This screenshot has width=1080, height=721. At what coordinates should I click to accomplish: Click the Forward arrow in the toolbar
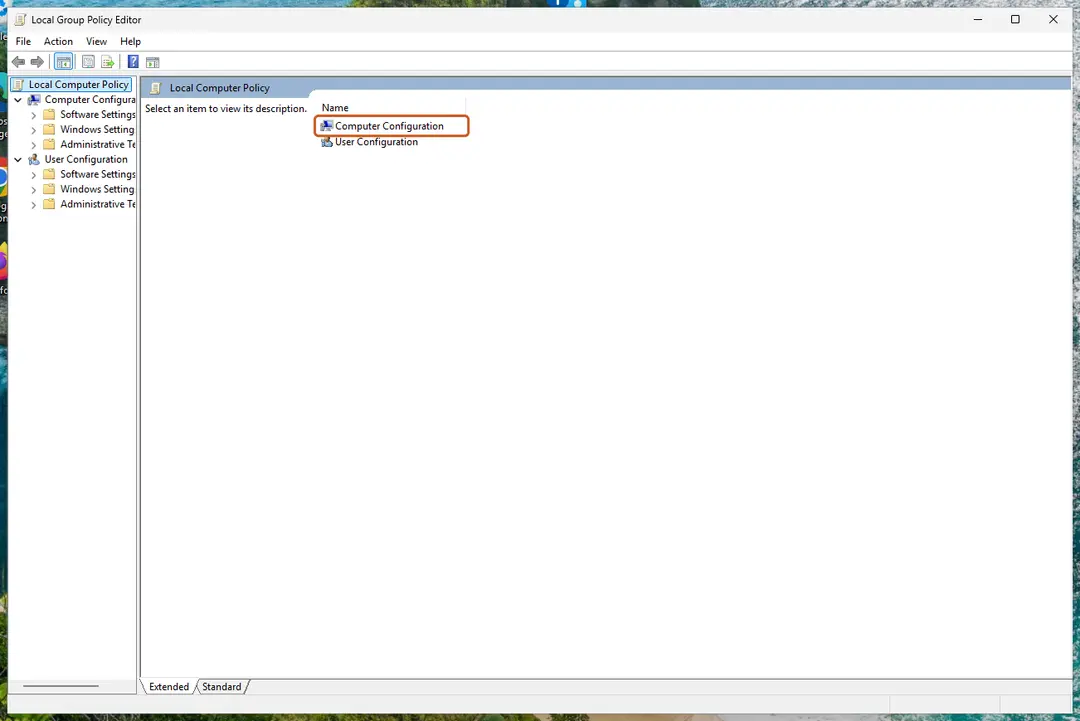pyautogui.click(x=37, y=62)
